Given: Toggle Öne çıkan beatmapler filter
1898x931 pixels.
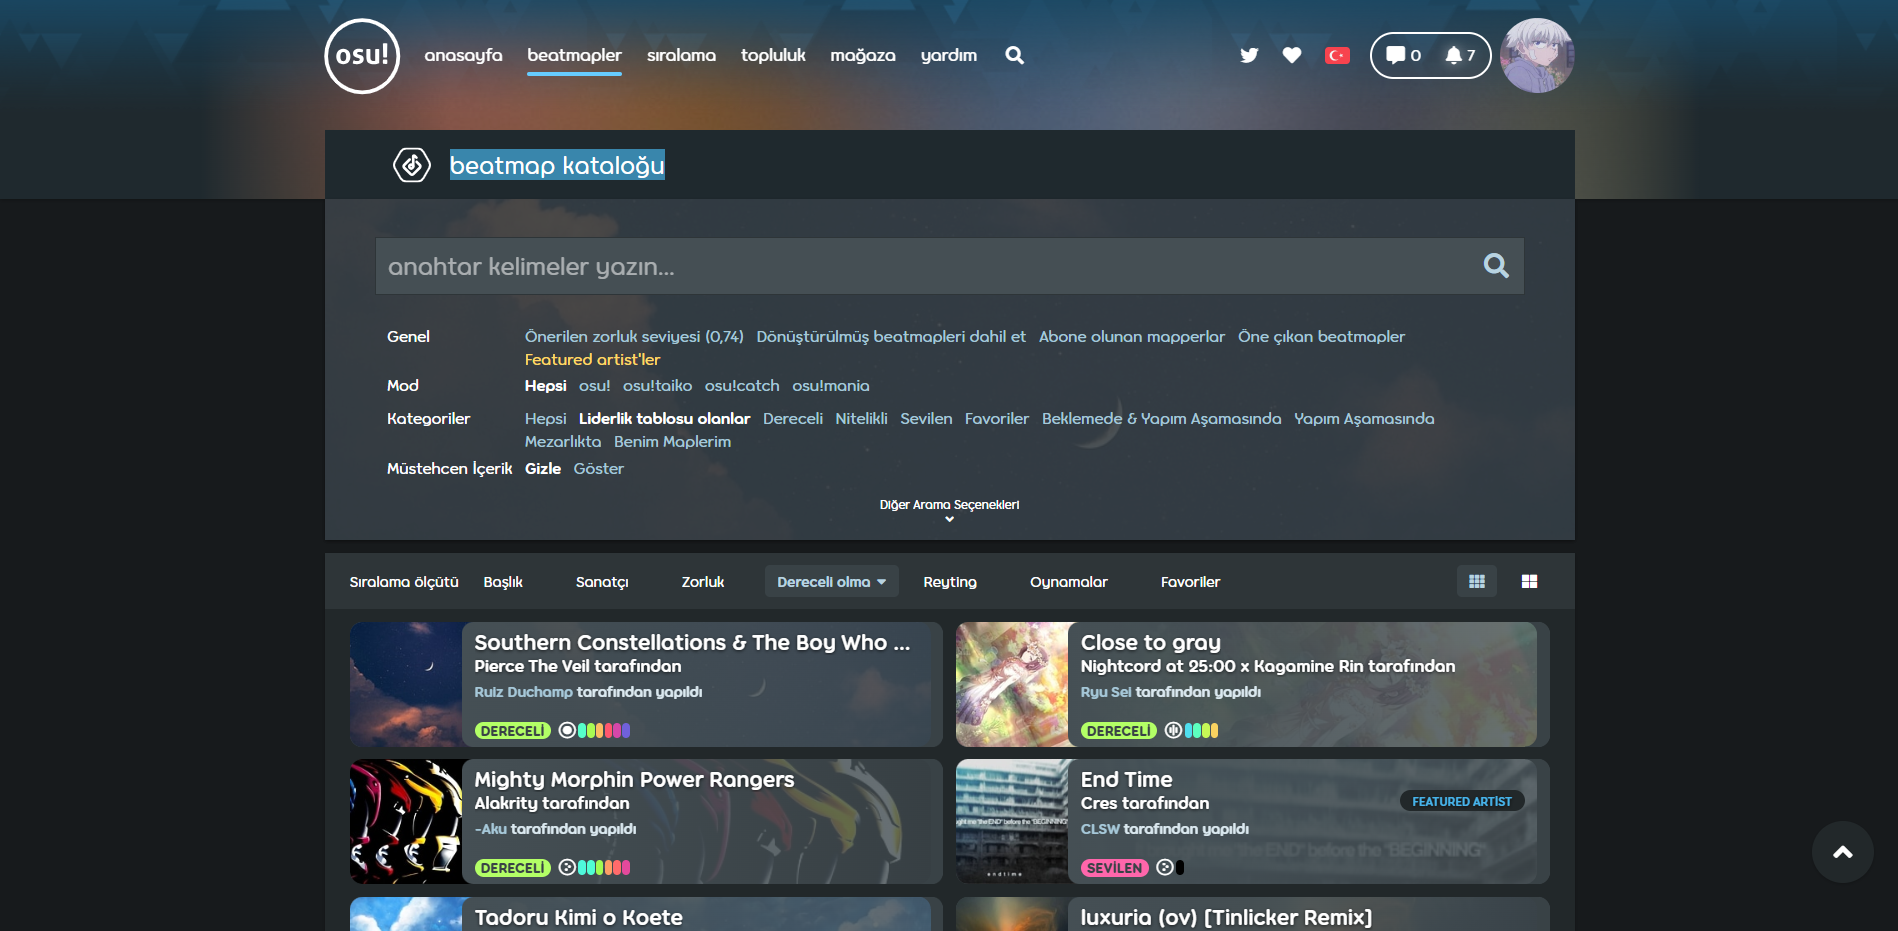Looking at the screenshot, I should tap(1321, 337).
